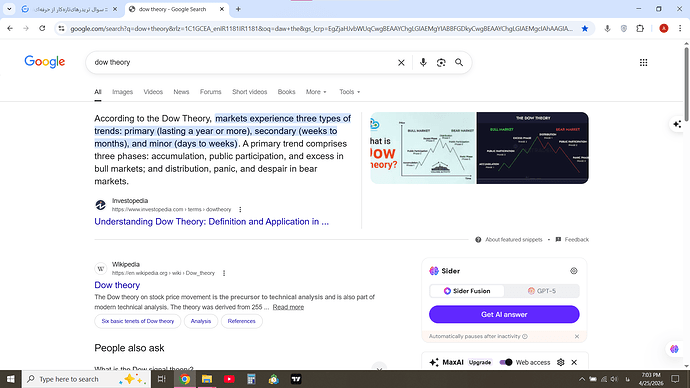Open Investopedia result three-dot options
Image resolution: width=690 pixels, height=388 pixels.
point(240,209)
